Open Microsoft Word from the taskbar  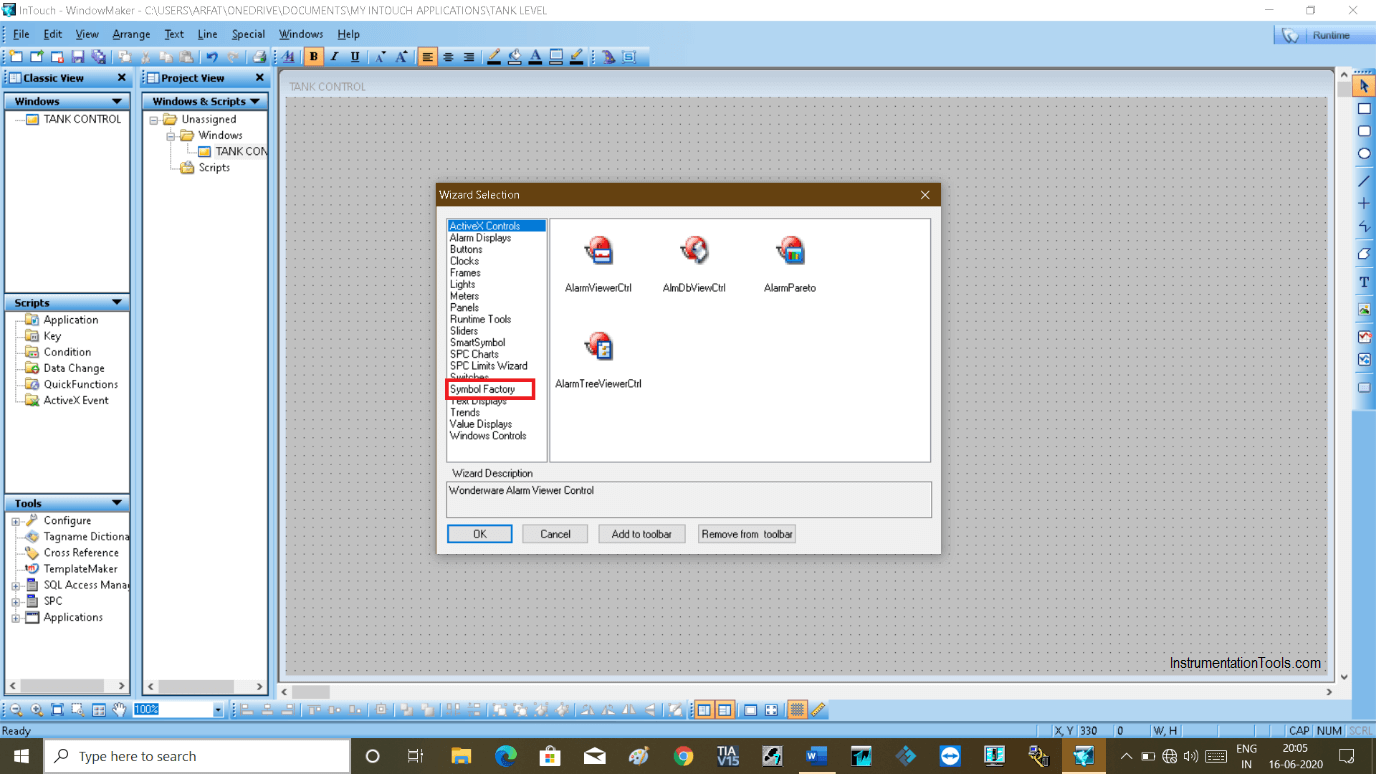click(x=816, y=756)
